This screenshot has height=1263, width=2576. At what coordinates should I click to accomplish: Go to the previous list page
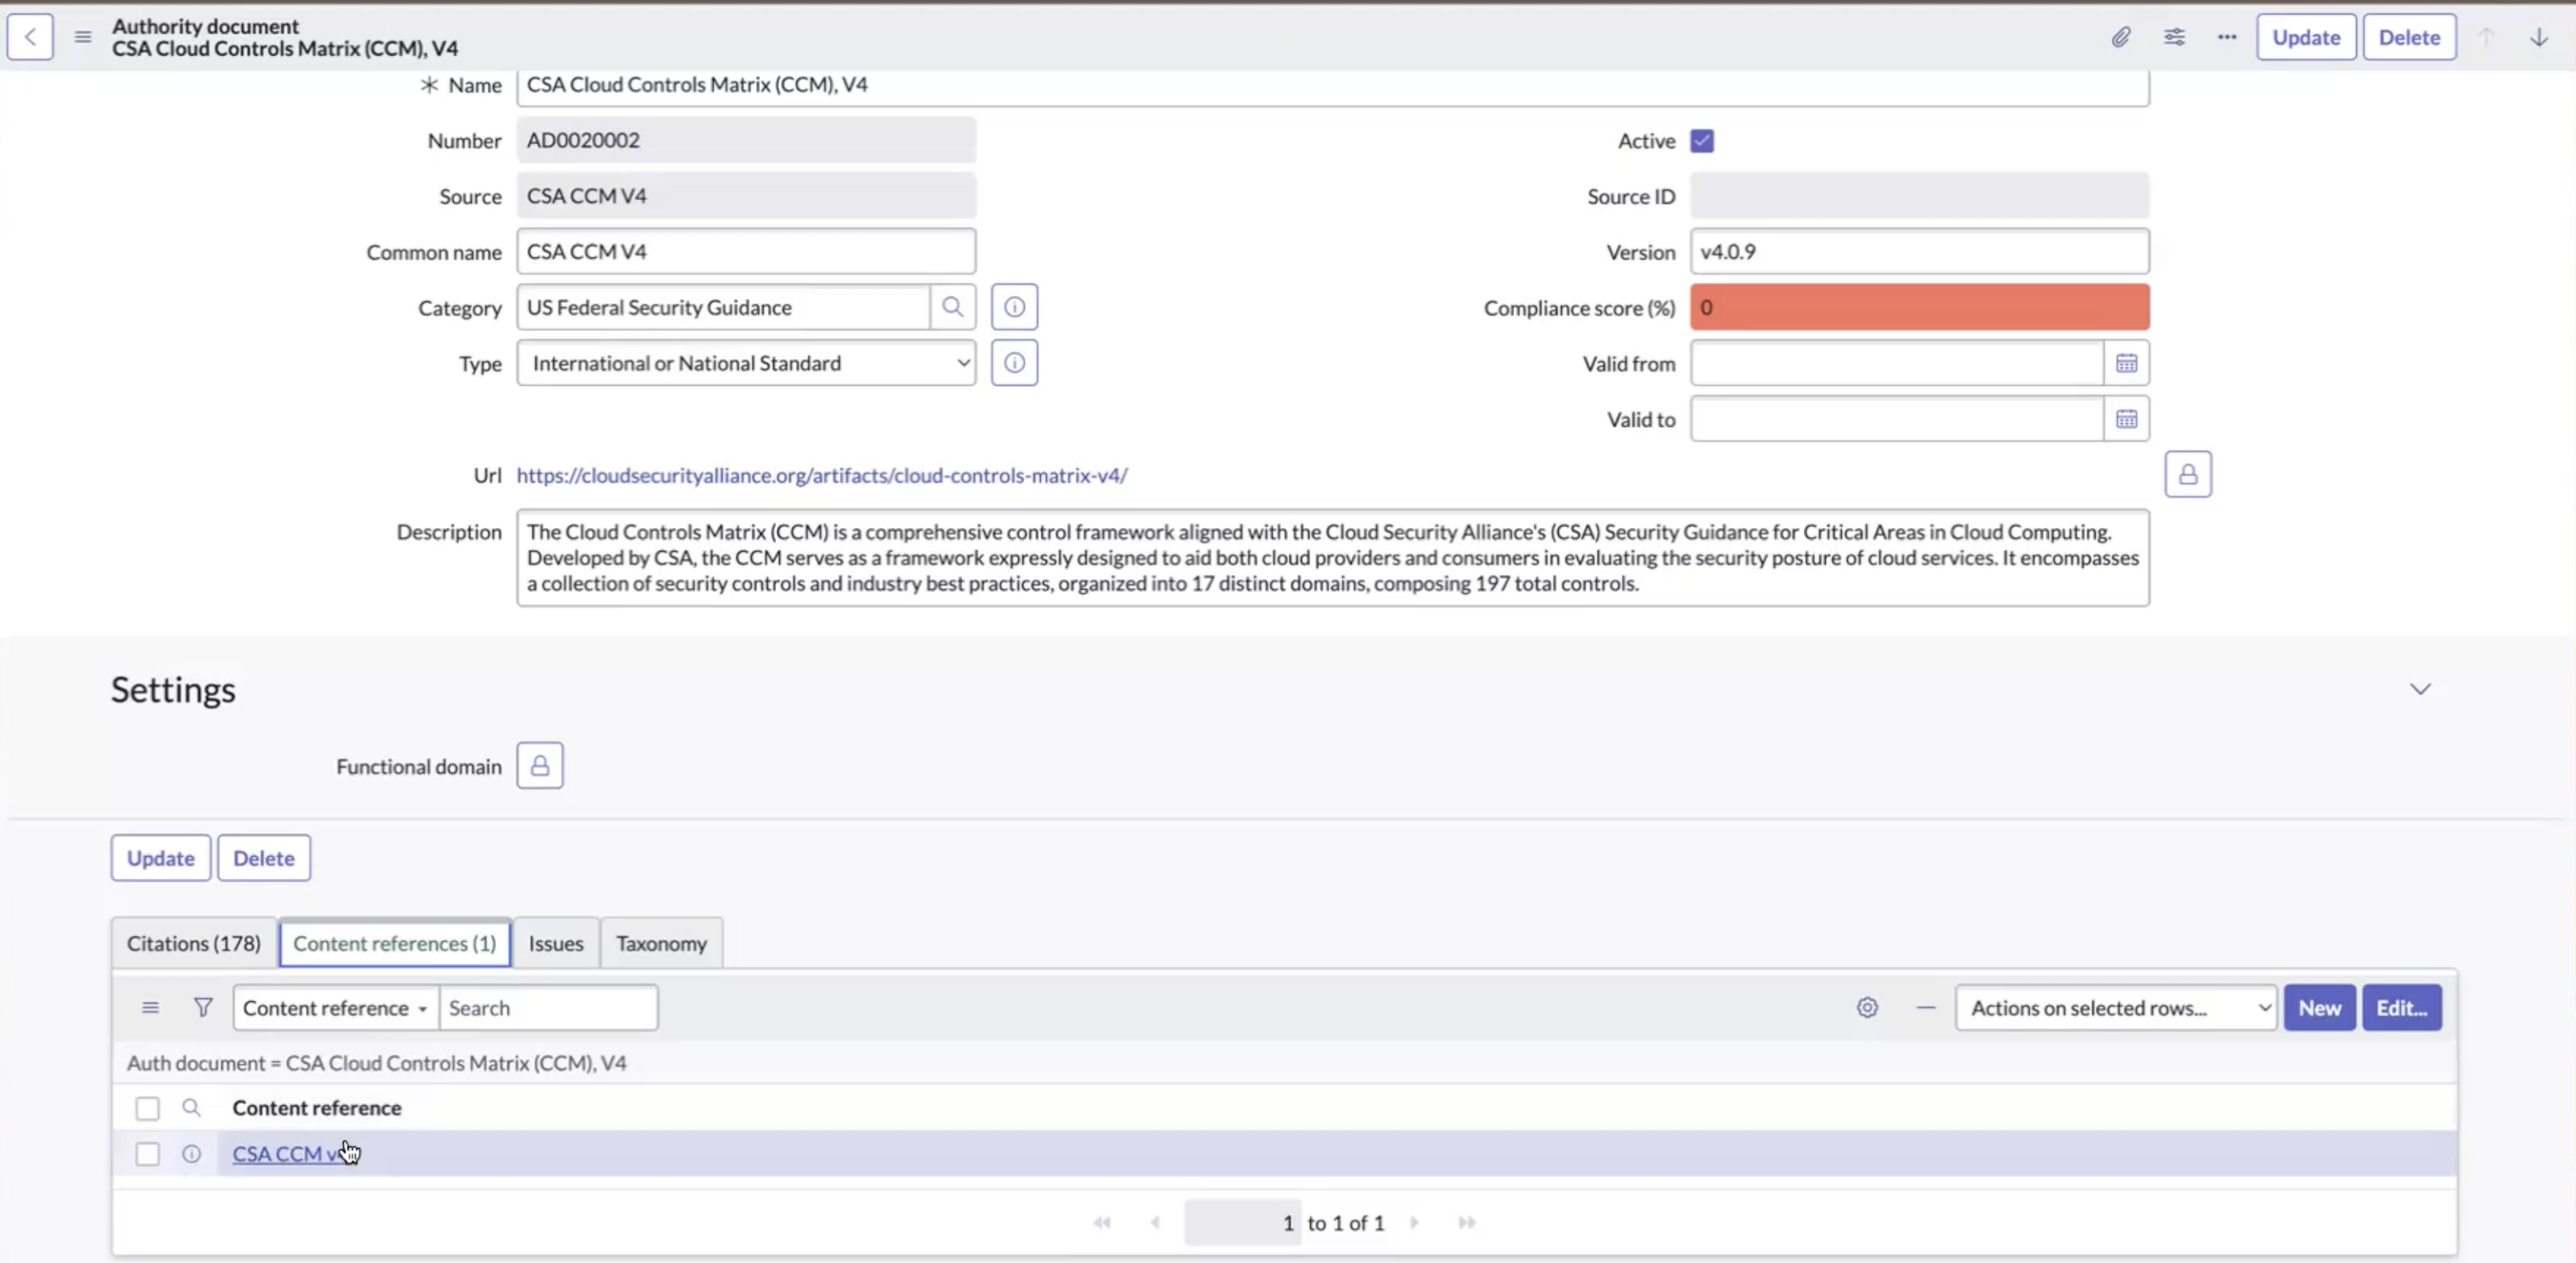point(1155,1223)
